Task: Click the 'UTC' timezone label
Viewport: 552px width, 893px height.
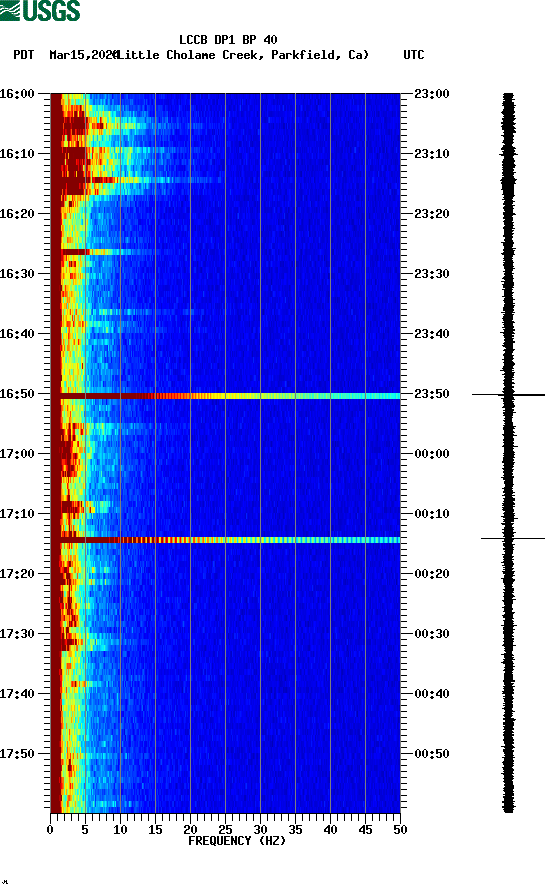Action: (x=414, y=55)
